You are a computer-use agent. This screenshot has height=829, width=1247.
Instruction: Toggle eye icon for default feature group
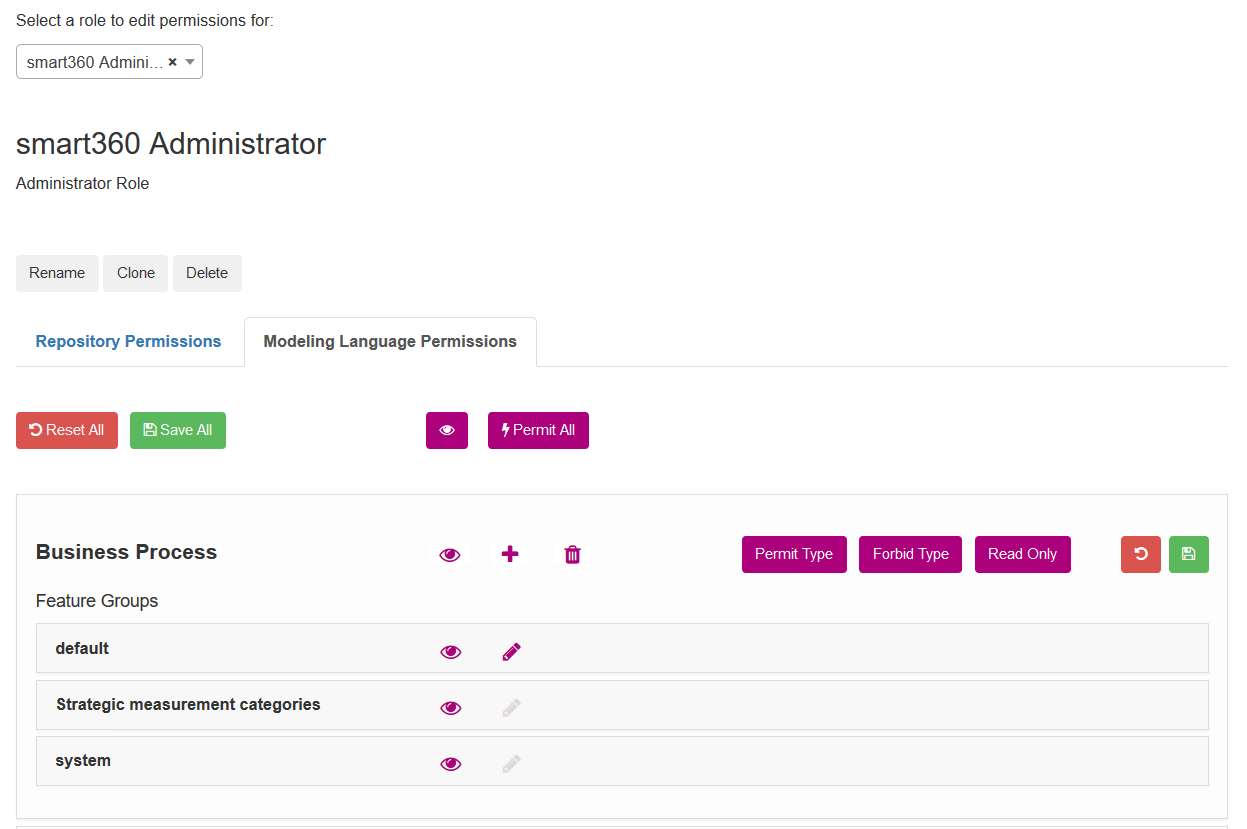click(451, 652)
